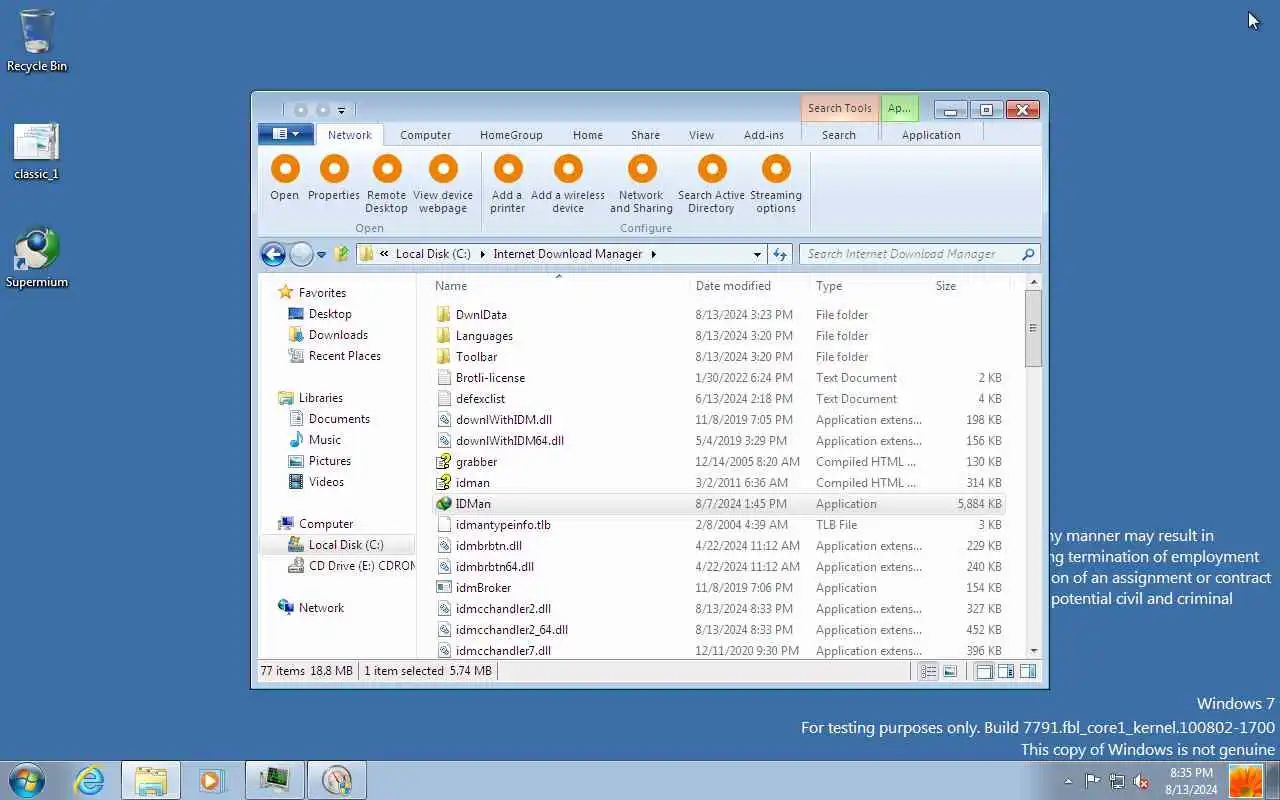
Task: Open Windows Media Player from taskbar
Action: click(x=212, y=780)
